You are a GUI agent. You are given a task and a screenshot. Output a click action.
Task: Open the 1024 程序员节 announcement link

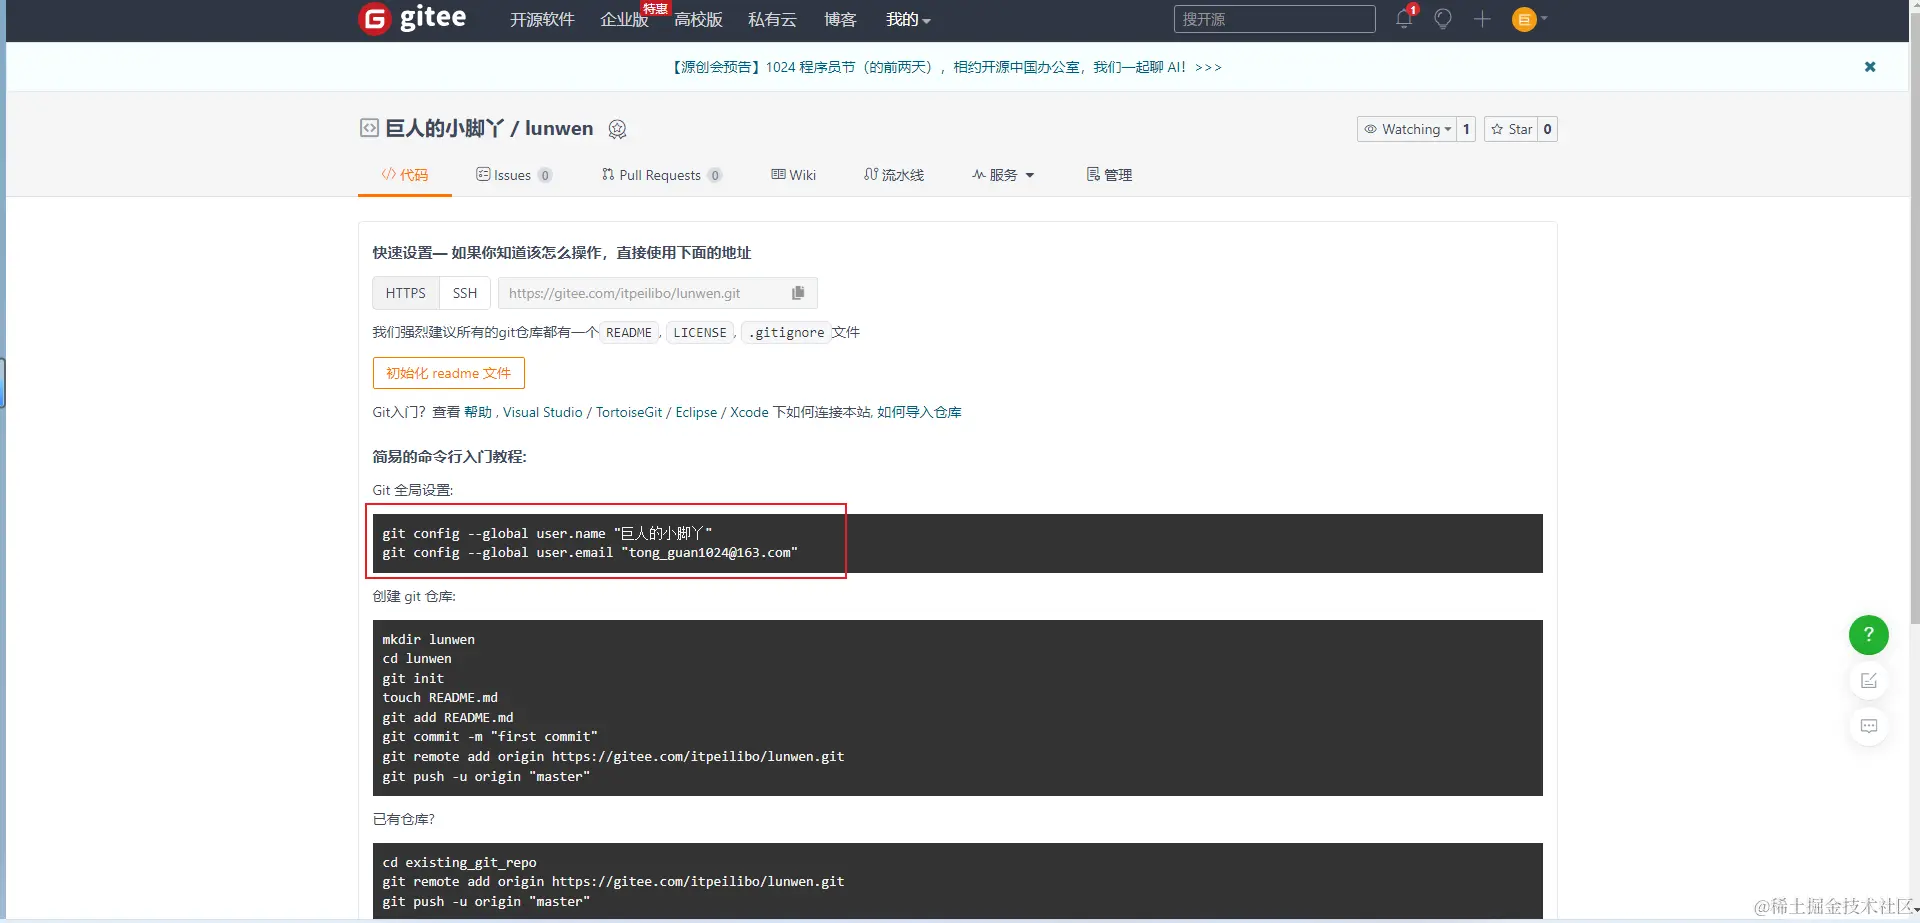point(946,67)
